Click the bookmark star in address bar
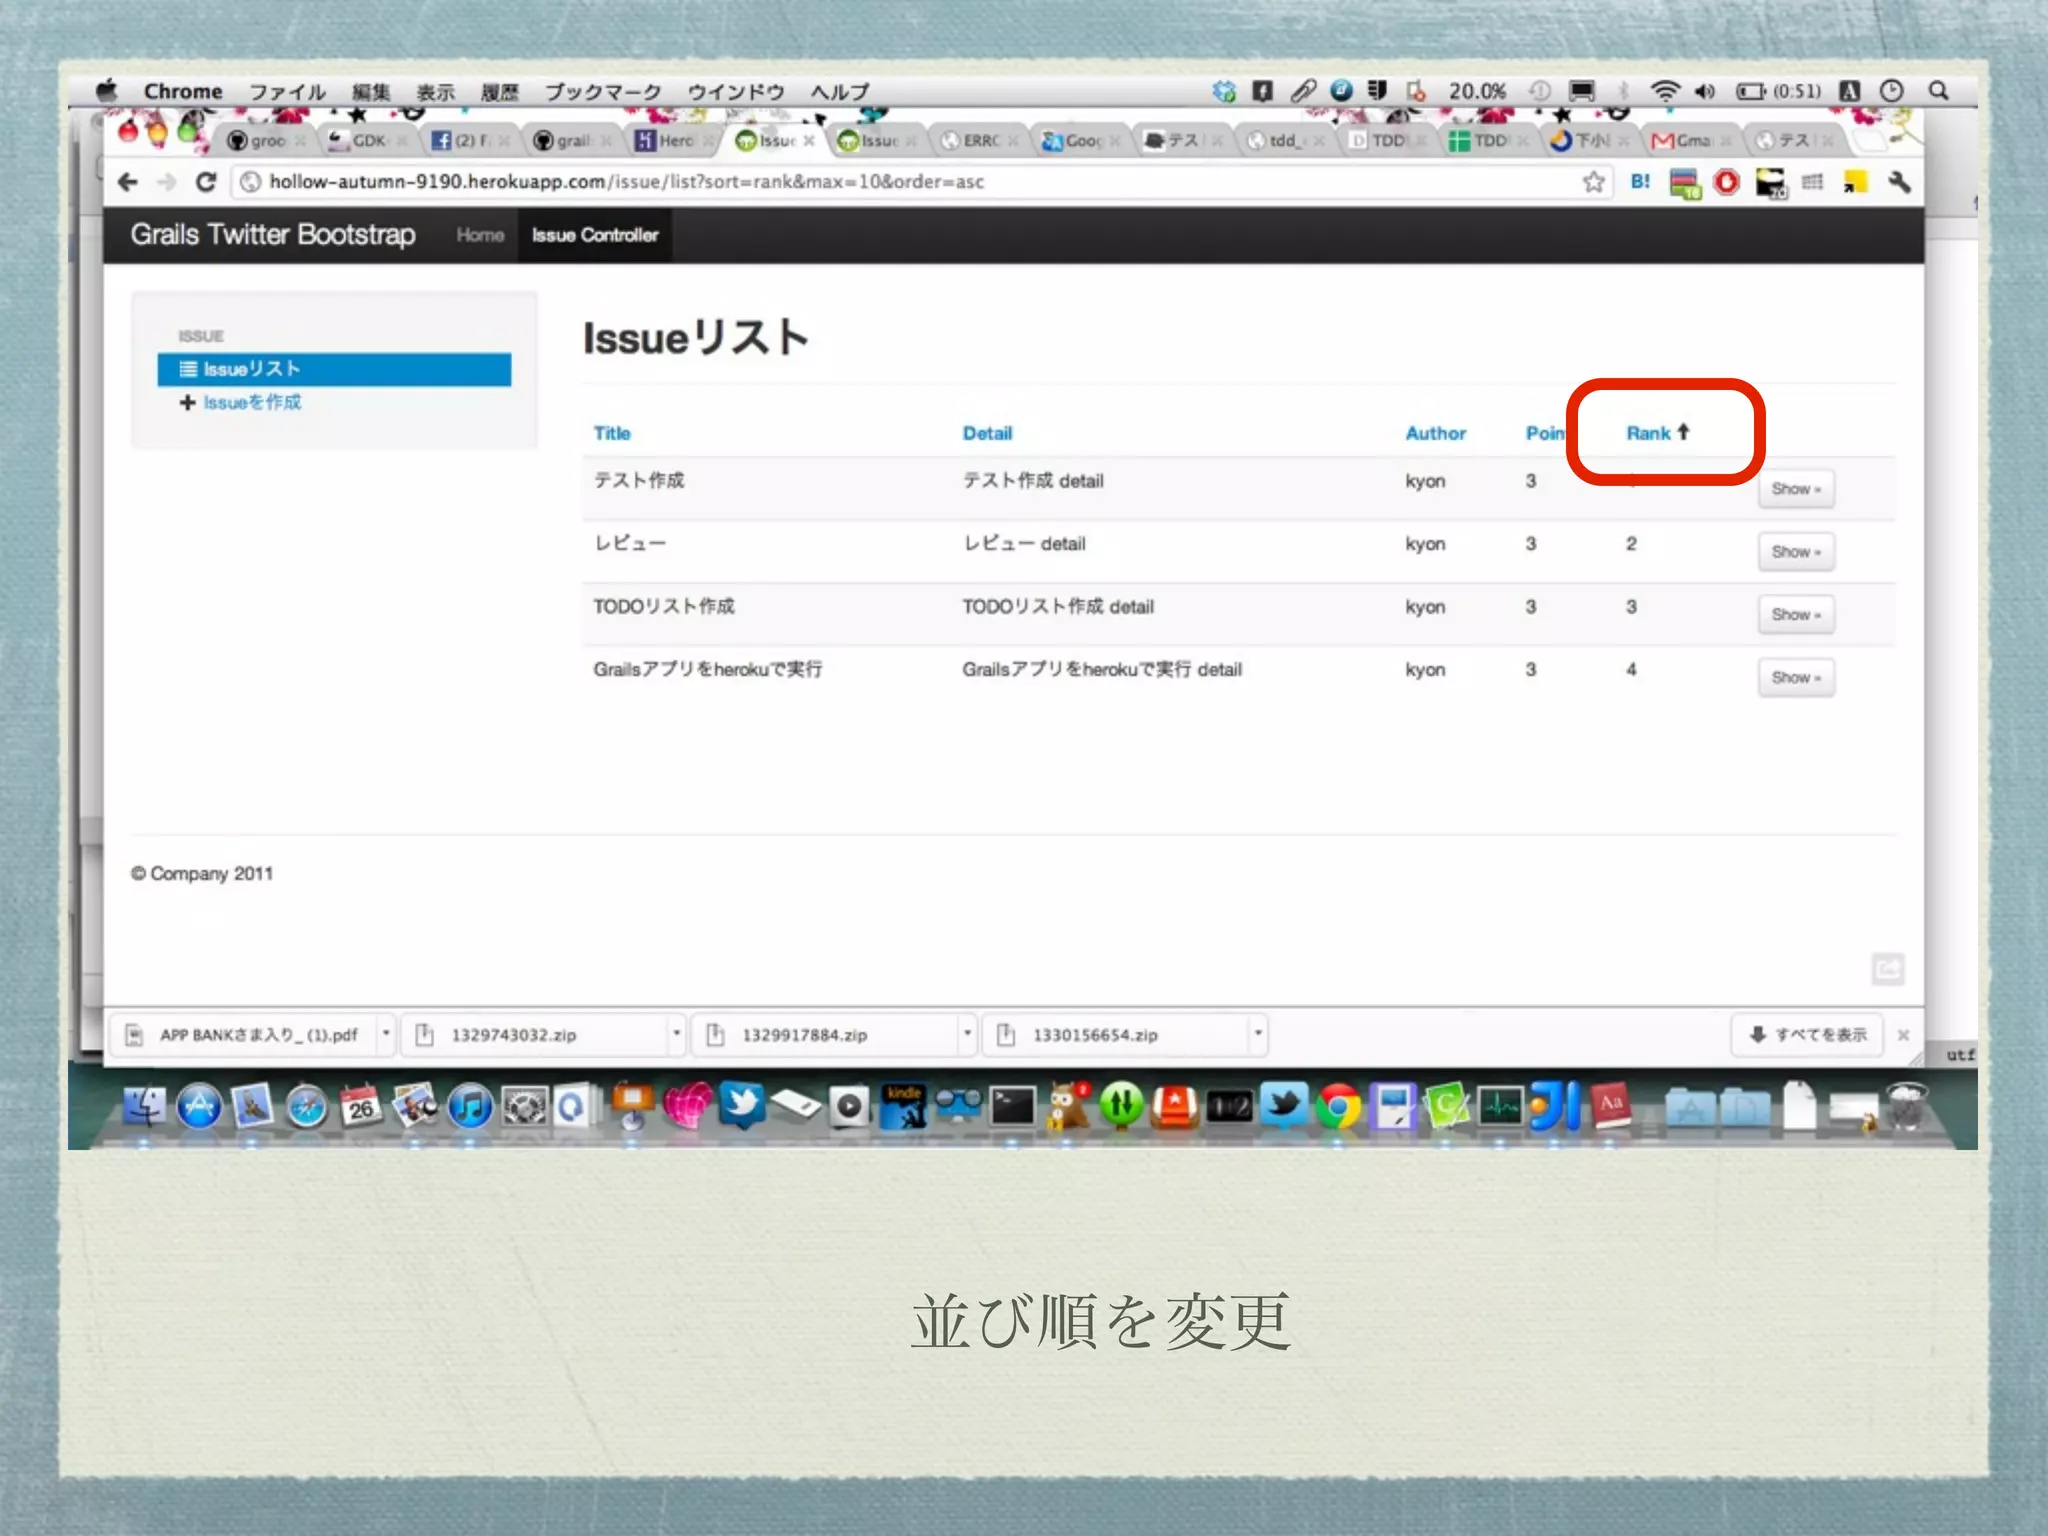This screenshot has width=2048, height=1536. coord(1593,182)
